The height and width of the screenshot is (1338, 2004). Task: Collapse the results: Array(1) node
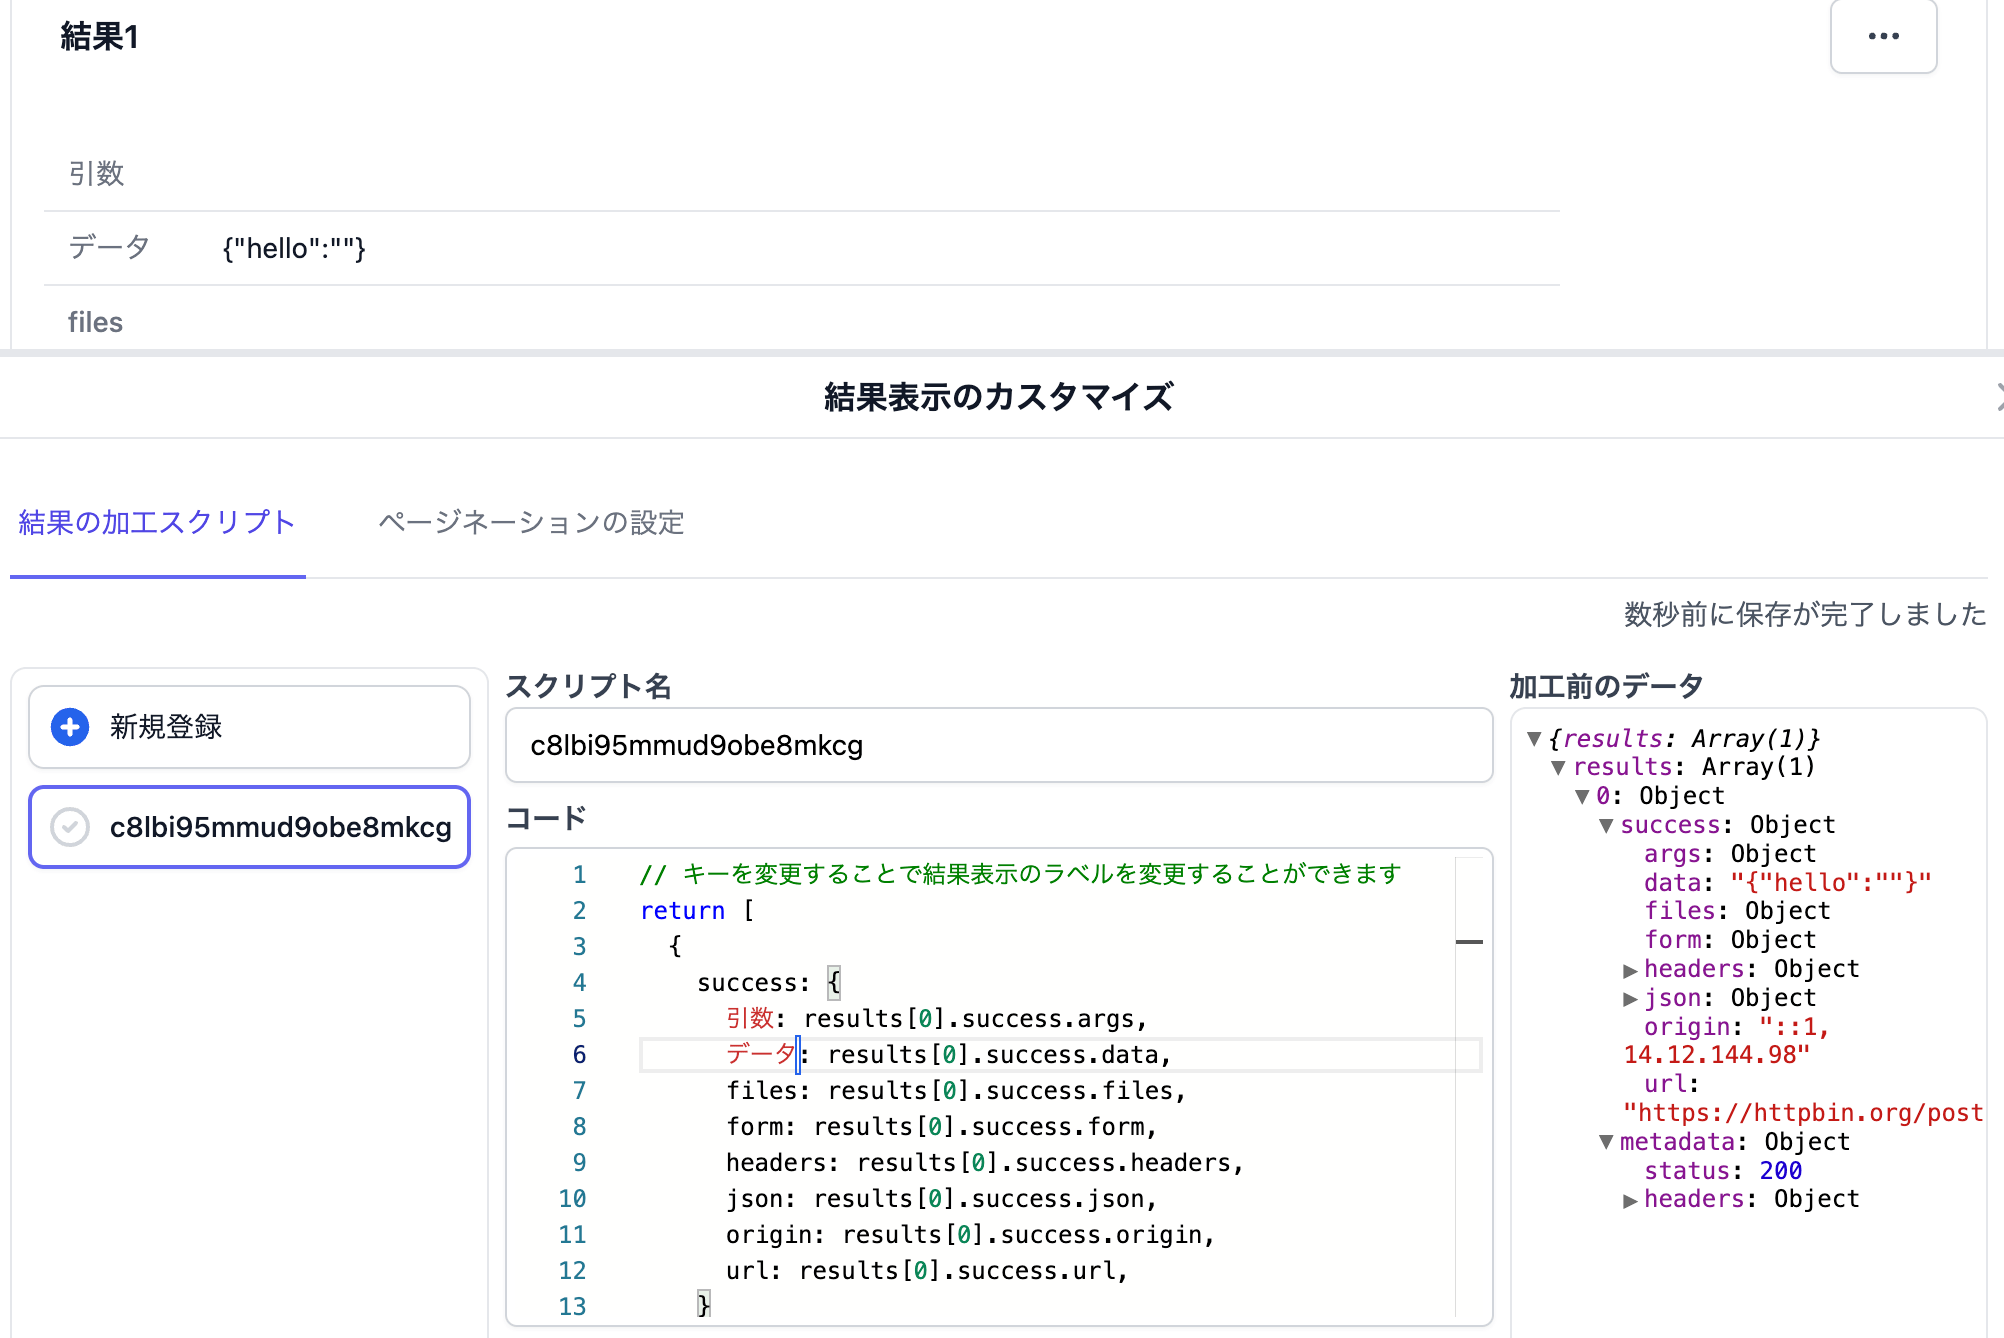(1558, 768)
